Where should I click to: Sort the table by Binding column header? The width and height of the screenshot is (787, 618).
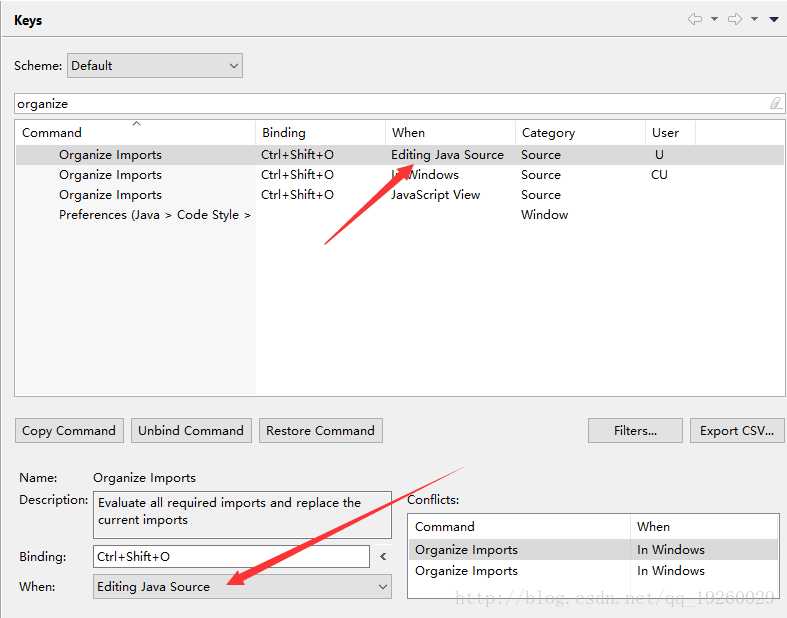(320, 132)
